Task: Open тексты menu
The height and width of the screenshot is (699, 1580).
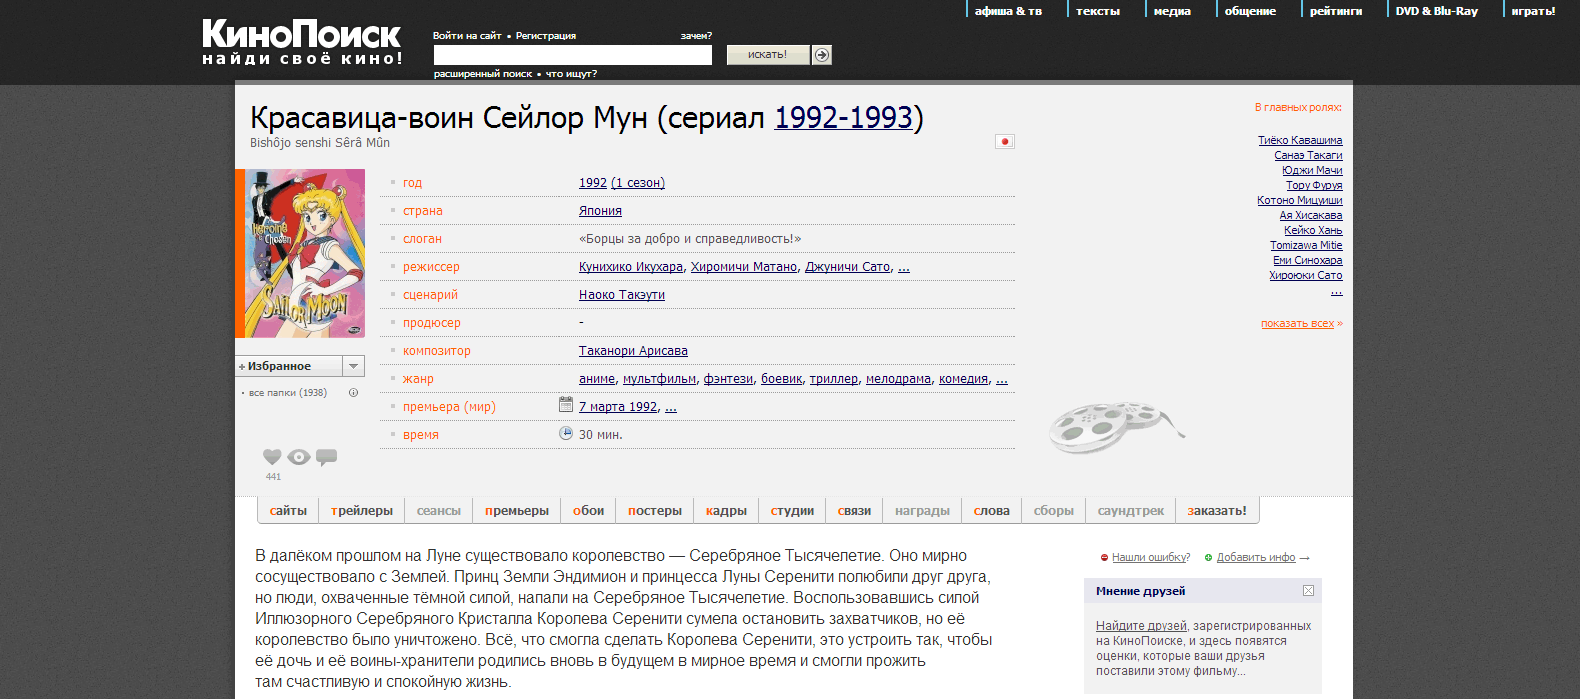Action: pos(1098,11)
